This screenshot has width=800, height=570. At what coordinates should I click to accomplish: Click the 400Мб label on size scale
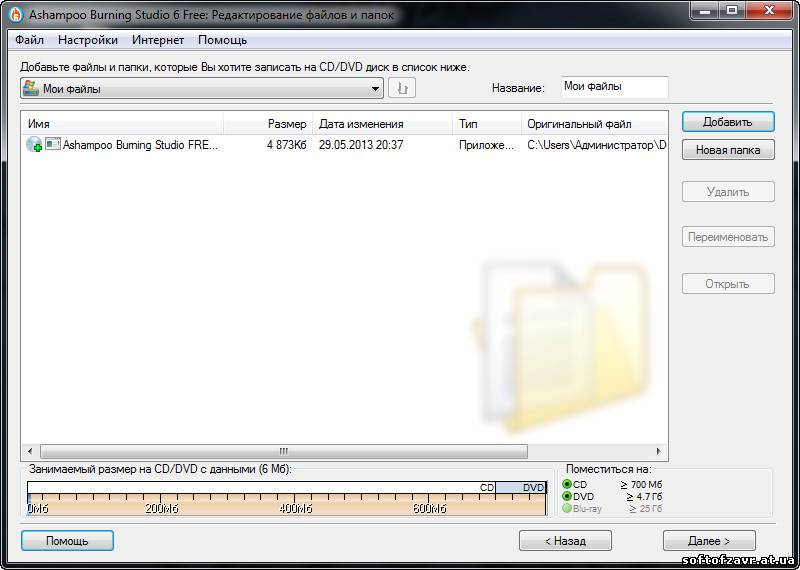(x=296, y=509)
